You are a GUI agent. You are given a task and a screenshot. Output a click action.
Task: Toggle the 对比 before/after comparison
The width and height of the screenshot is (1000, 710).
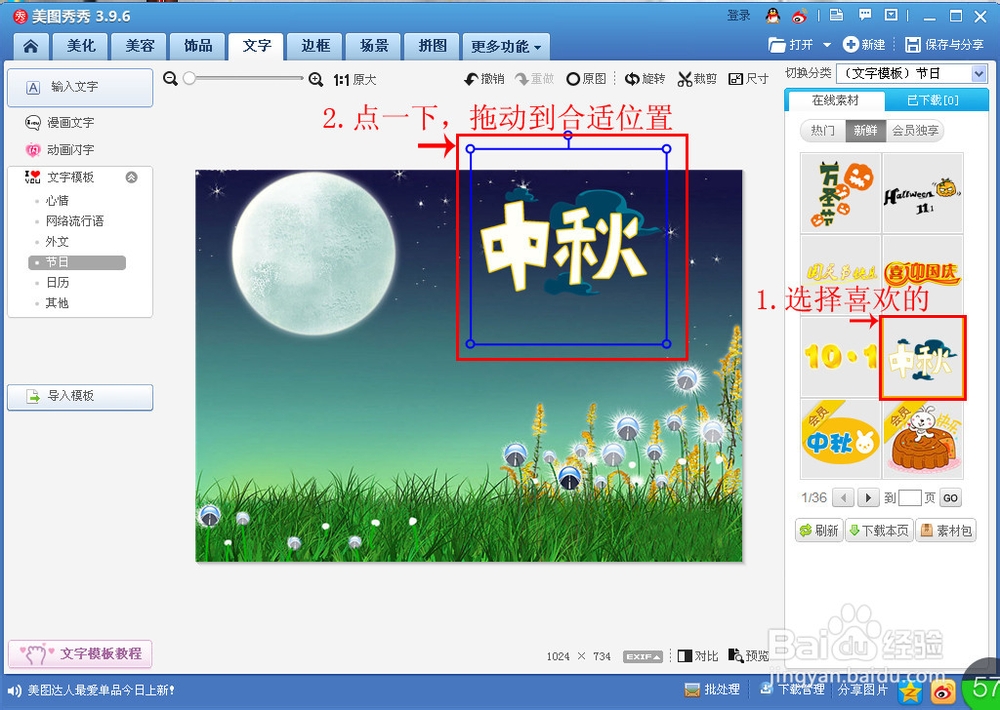point(697,656)
